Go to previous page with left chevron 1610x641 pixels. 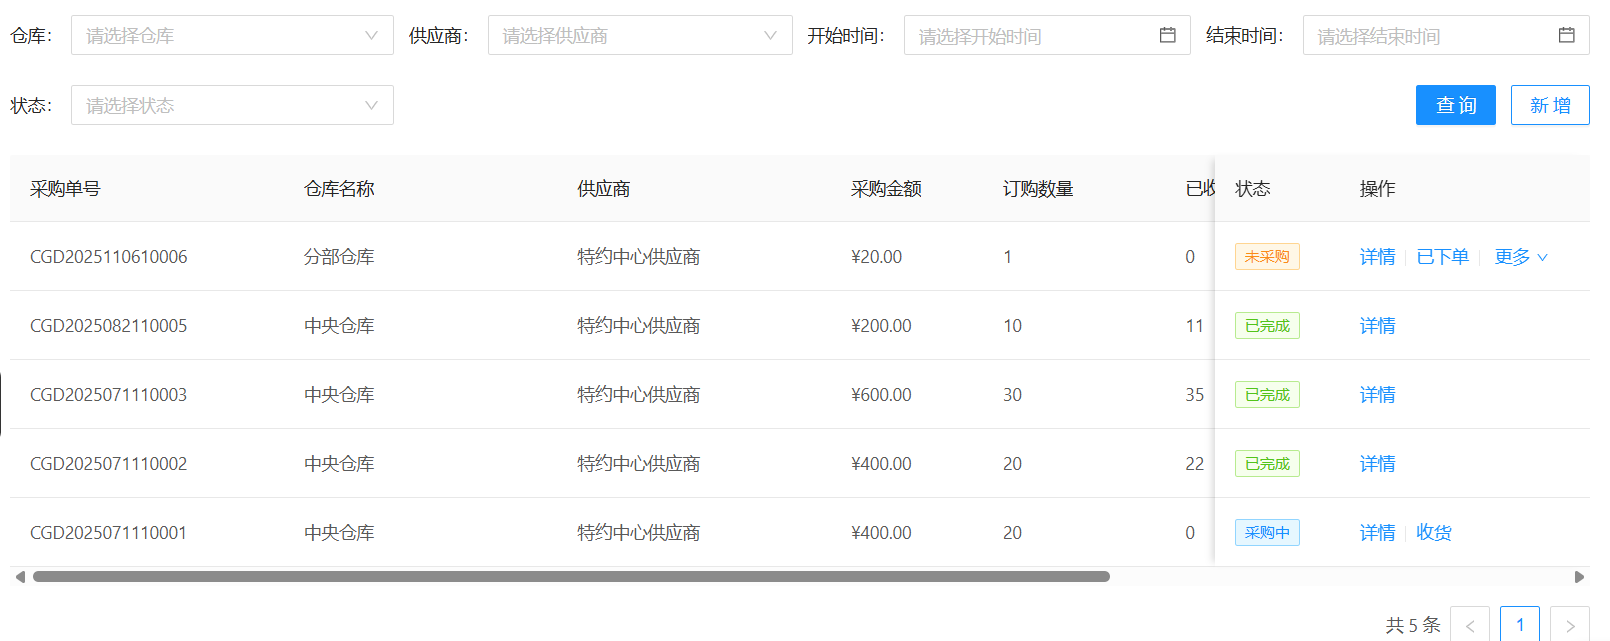[x=1469, y=625]
